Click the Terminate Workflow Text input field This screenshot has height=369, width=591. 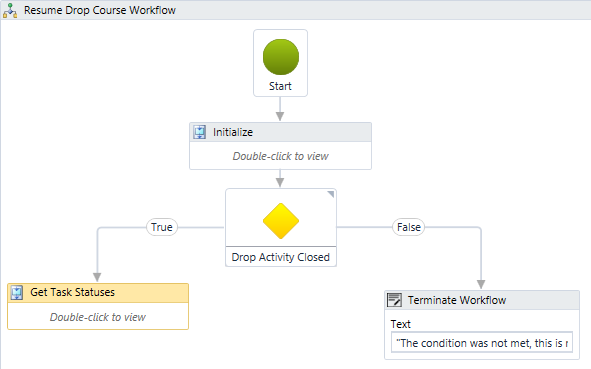(x=482, y=343)
